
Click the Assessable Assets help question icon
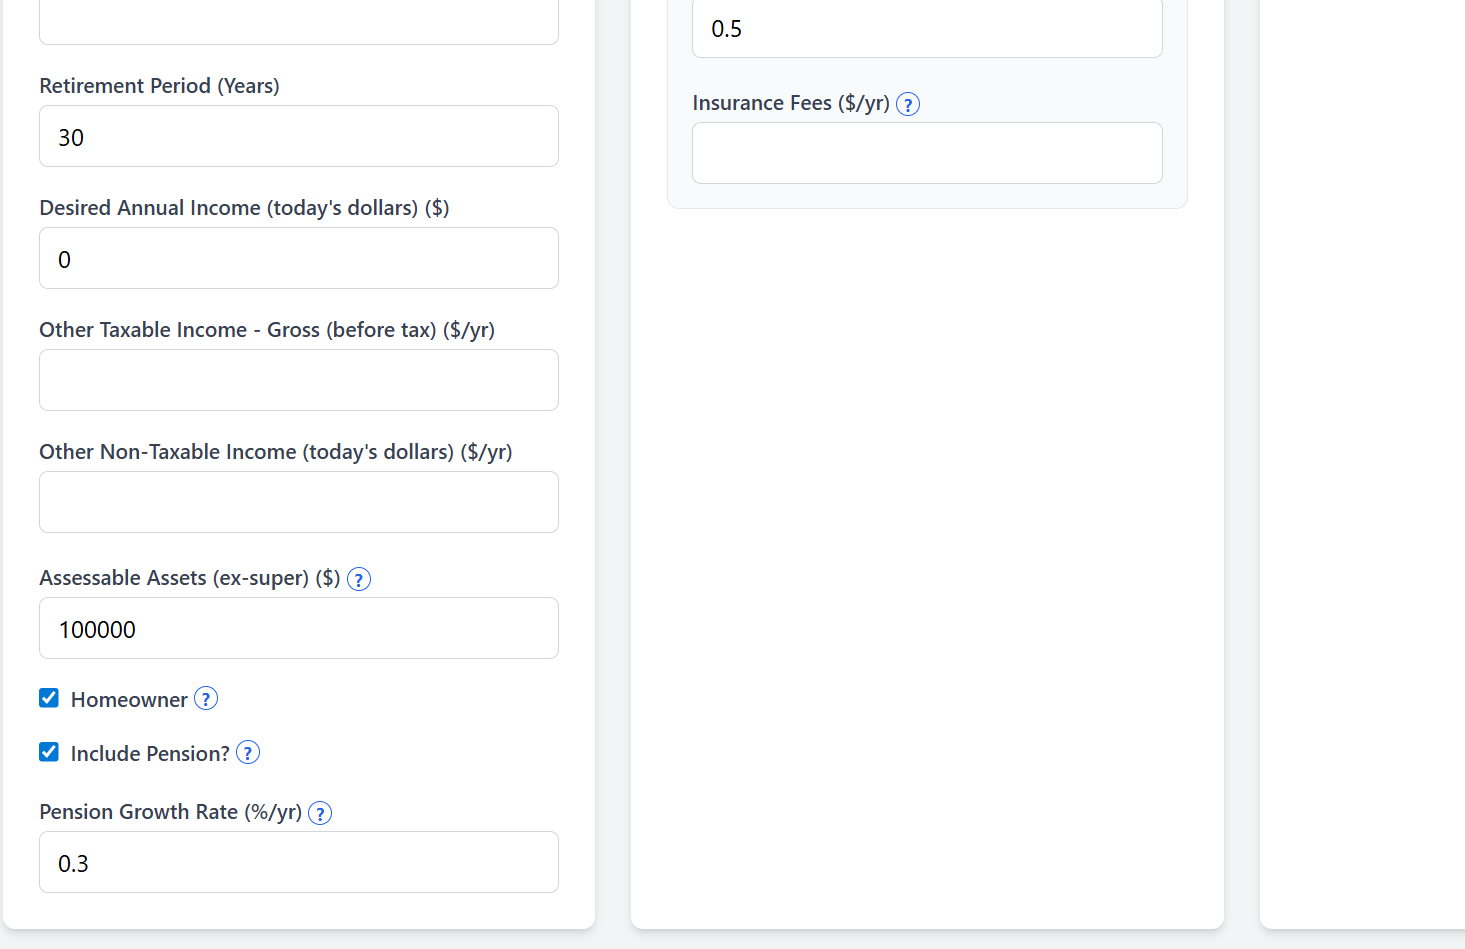tap(359, 579)
